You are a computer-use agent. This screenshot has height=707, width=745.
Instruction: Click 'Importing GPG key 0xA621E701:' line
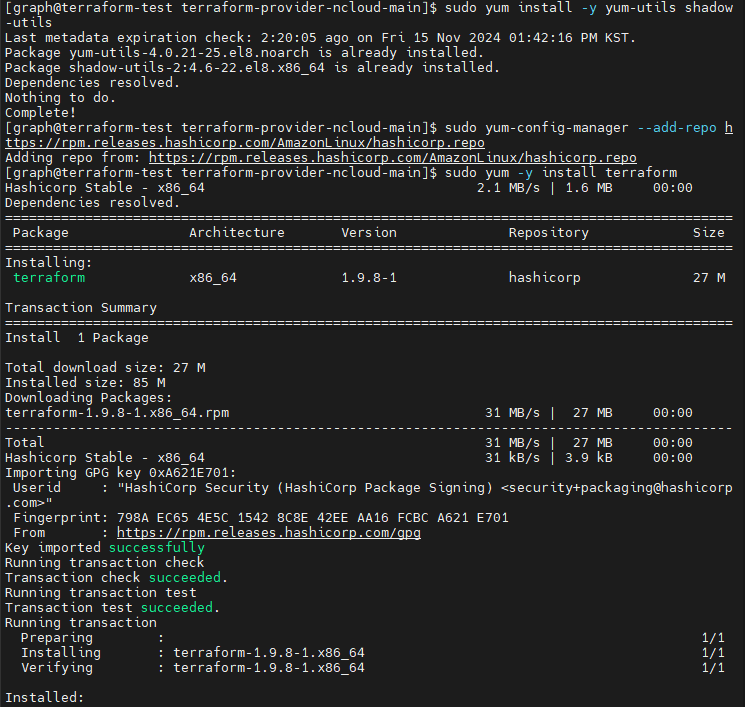click(120, 473)
